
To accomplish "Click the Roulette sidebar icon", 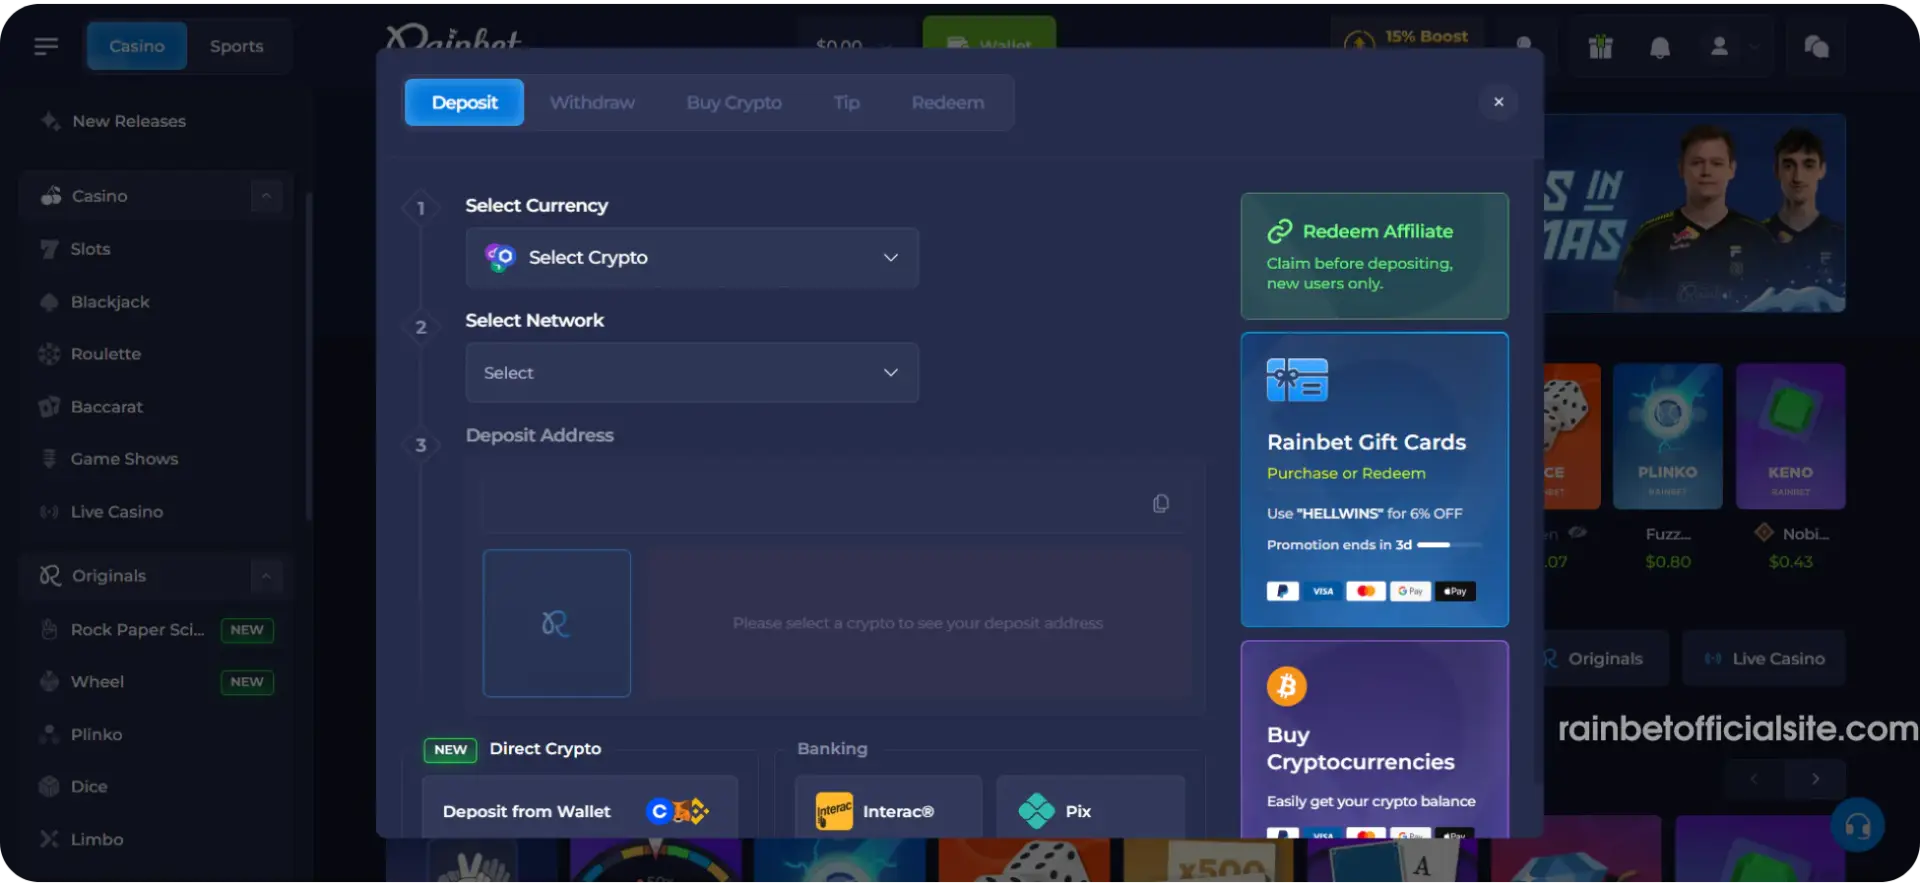I will tap(49, 354).
